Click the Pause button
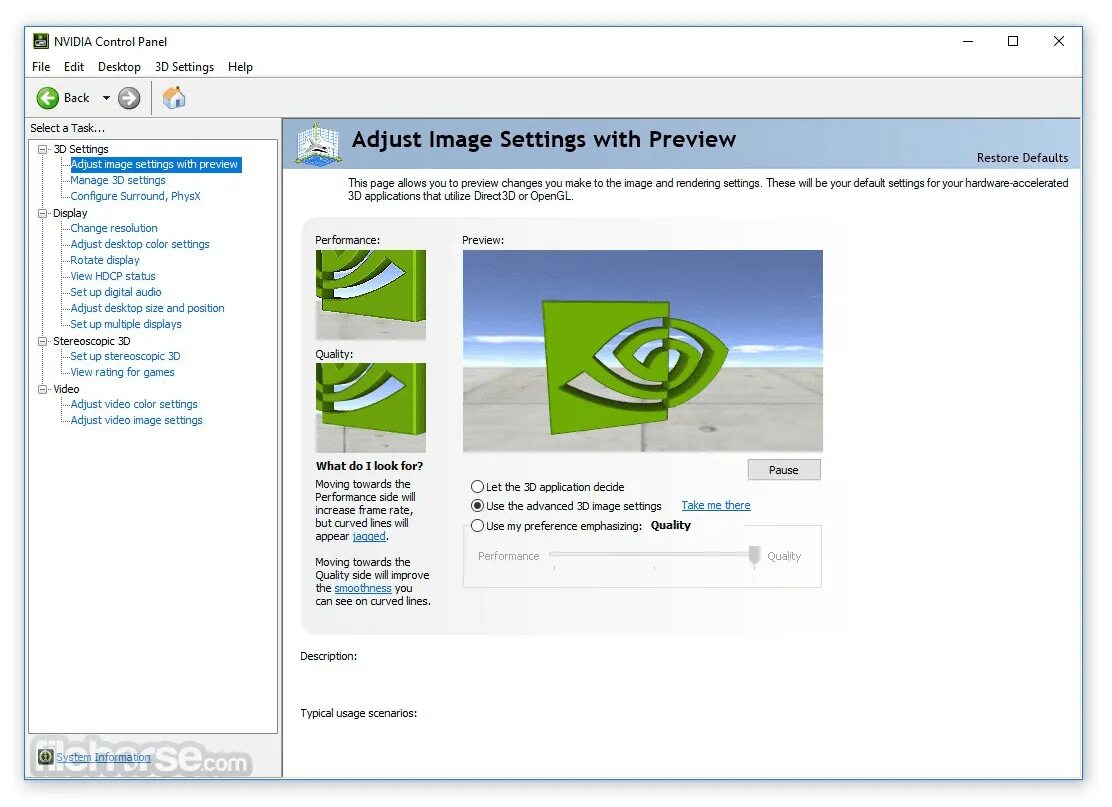 (784, 469)
